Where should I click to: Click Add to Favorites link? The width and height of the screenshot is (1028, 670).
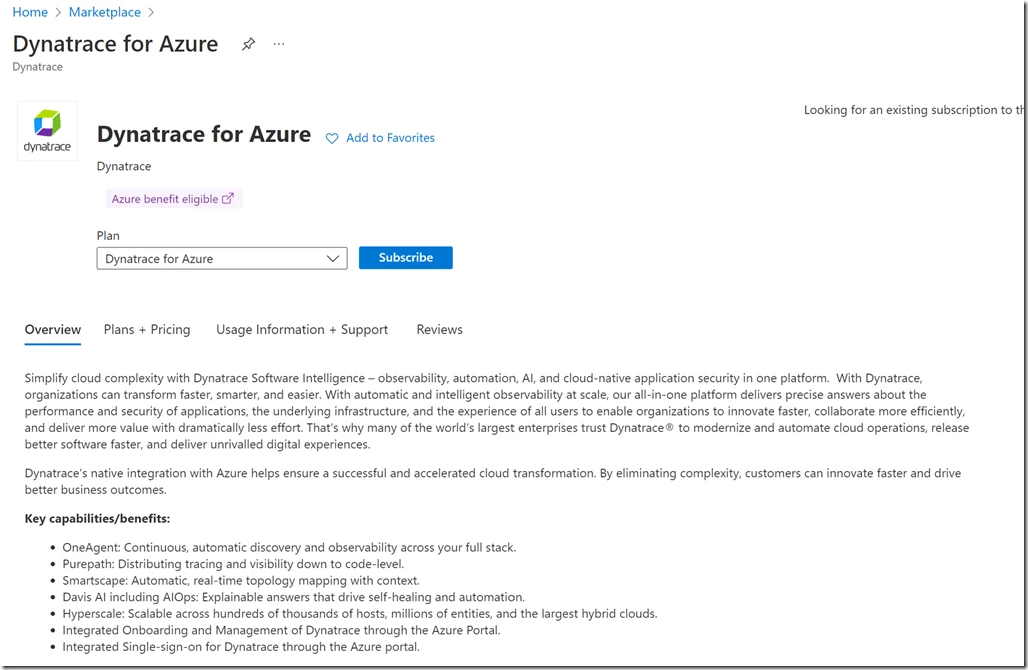(391, 138)
